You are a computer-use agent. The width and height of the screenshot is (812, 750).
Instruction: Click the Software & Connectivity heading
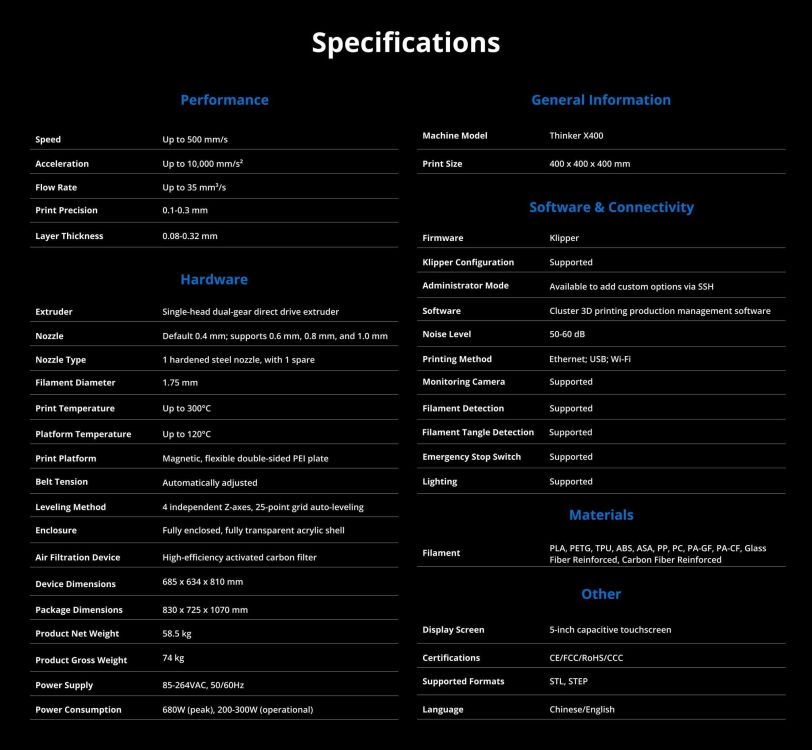[611, 207]
